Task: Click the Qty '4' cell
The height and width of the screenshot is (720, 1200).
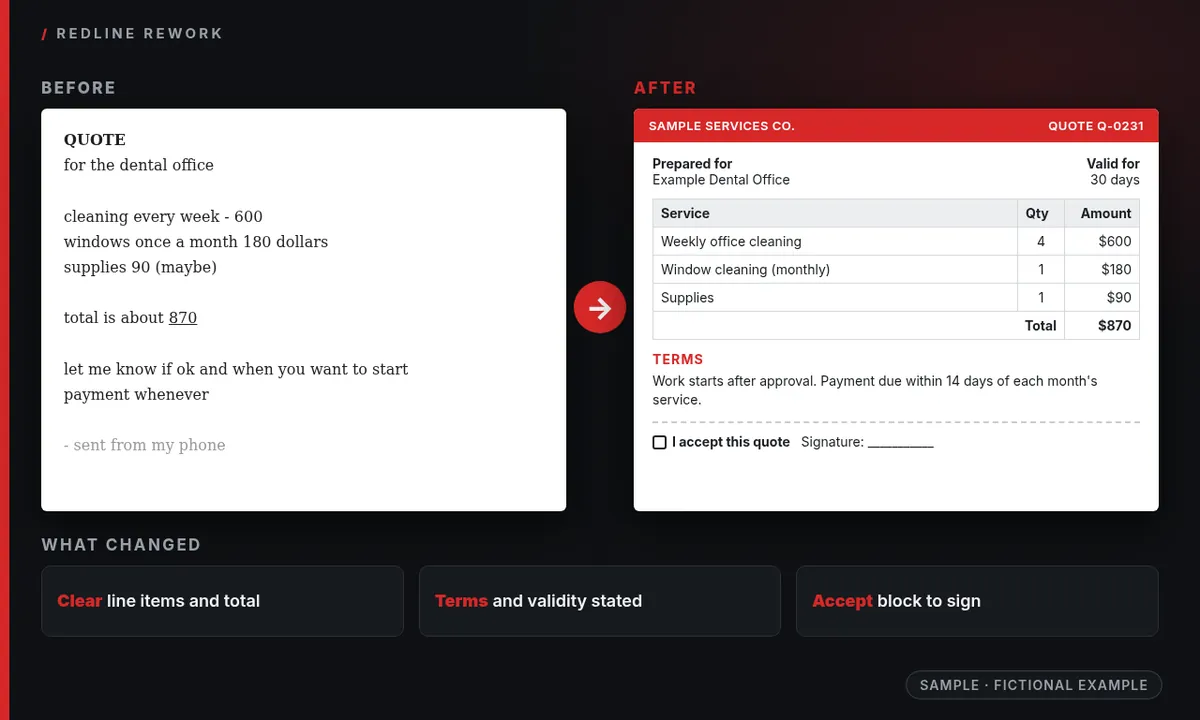Action: click(x=1041, y=241)
